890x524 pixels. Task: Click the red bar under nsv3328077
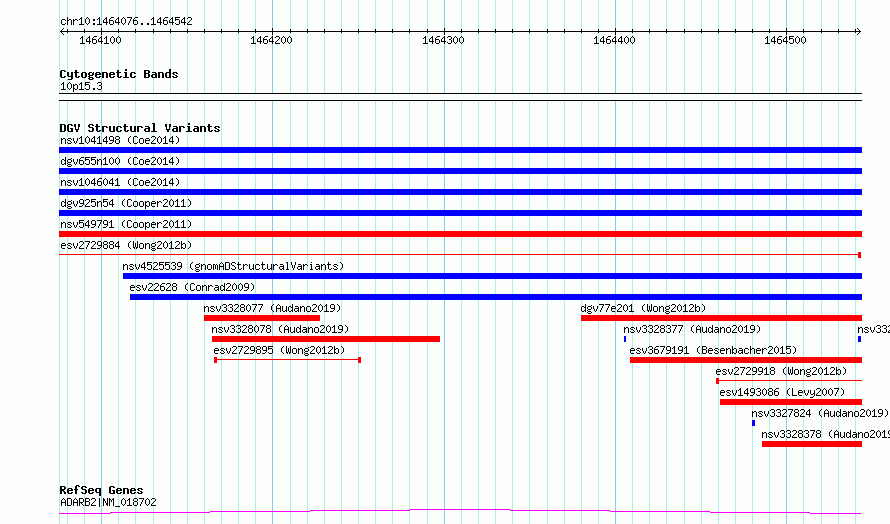(262, 318)
